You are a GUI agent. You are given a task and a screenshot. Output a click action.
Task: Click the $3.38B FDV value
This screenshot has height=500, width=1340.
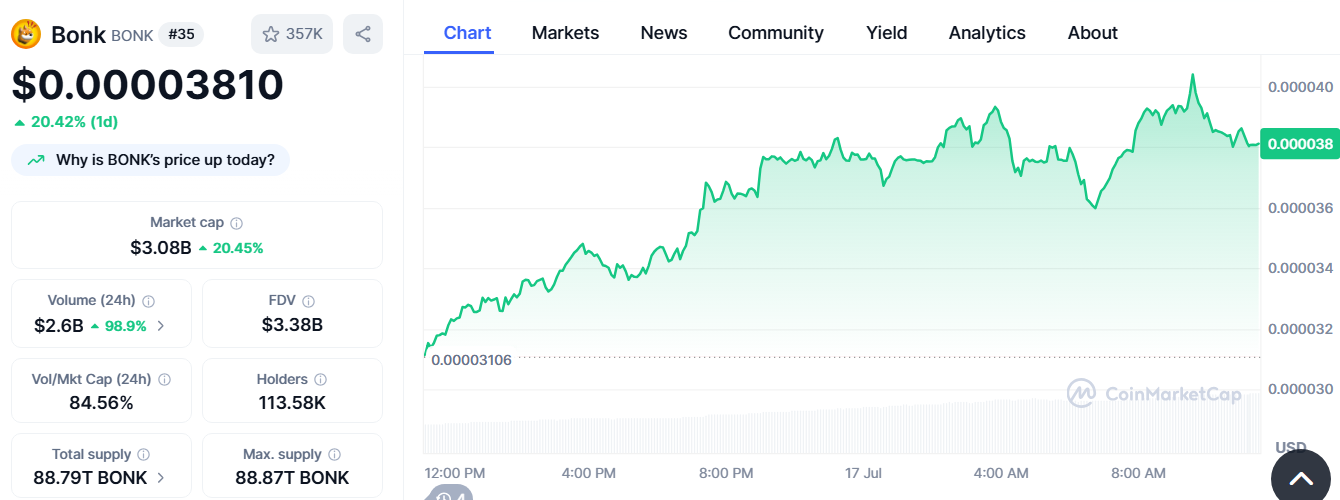pos(292,325)
